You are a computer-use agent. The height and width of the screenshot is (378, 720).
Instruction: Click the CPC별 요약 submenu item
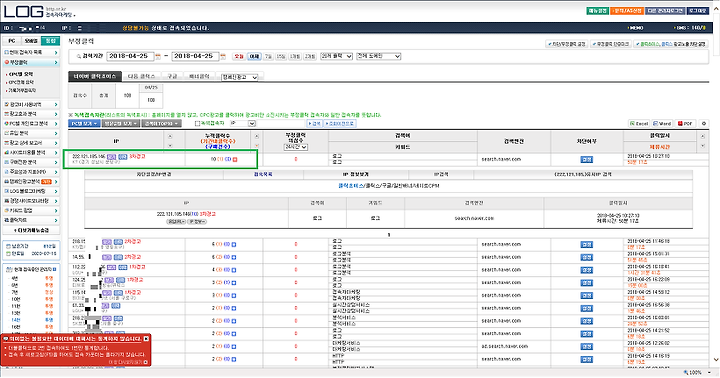tap(21, 74)
